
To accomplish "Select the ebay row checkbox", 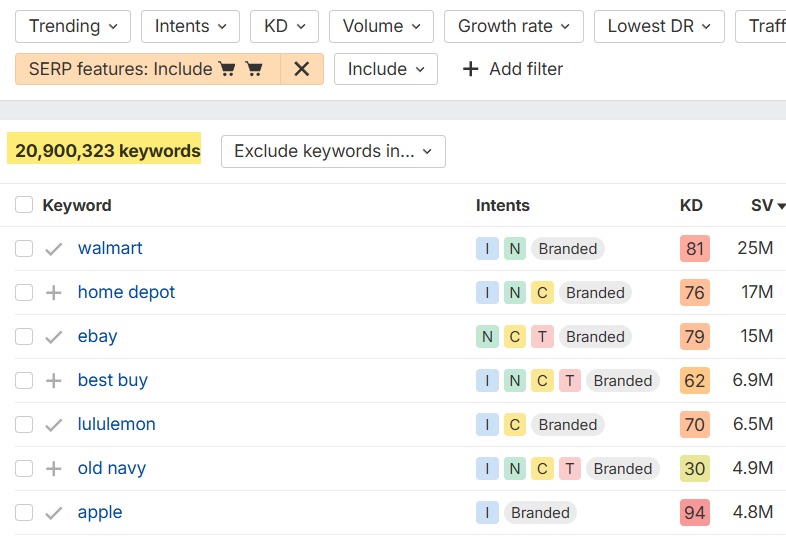I will click(x=24, y=337).
